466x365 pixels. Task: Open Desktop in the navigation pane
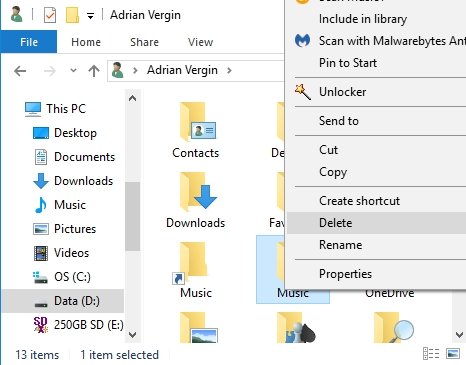tap(65, 133)
